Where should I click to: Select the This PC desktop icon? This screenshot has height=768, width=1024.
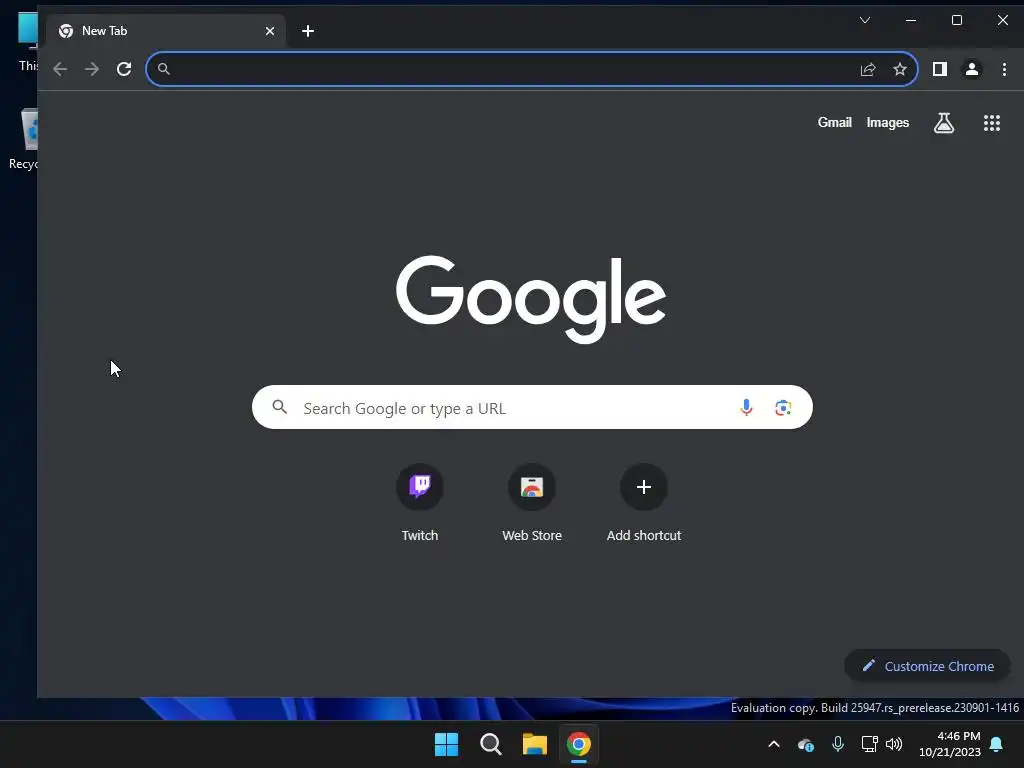click(27, 40)
